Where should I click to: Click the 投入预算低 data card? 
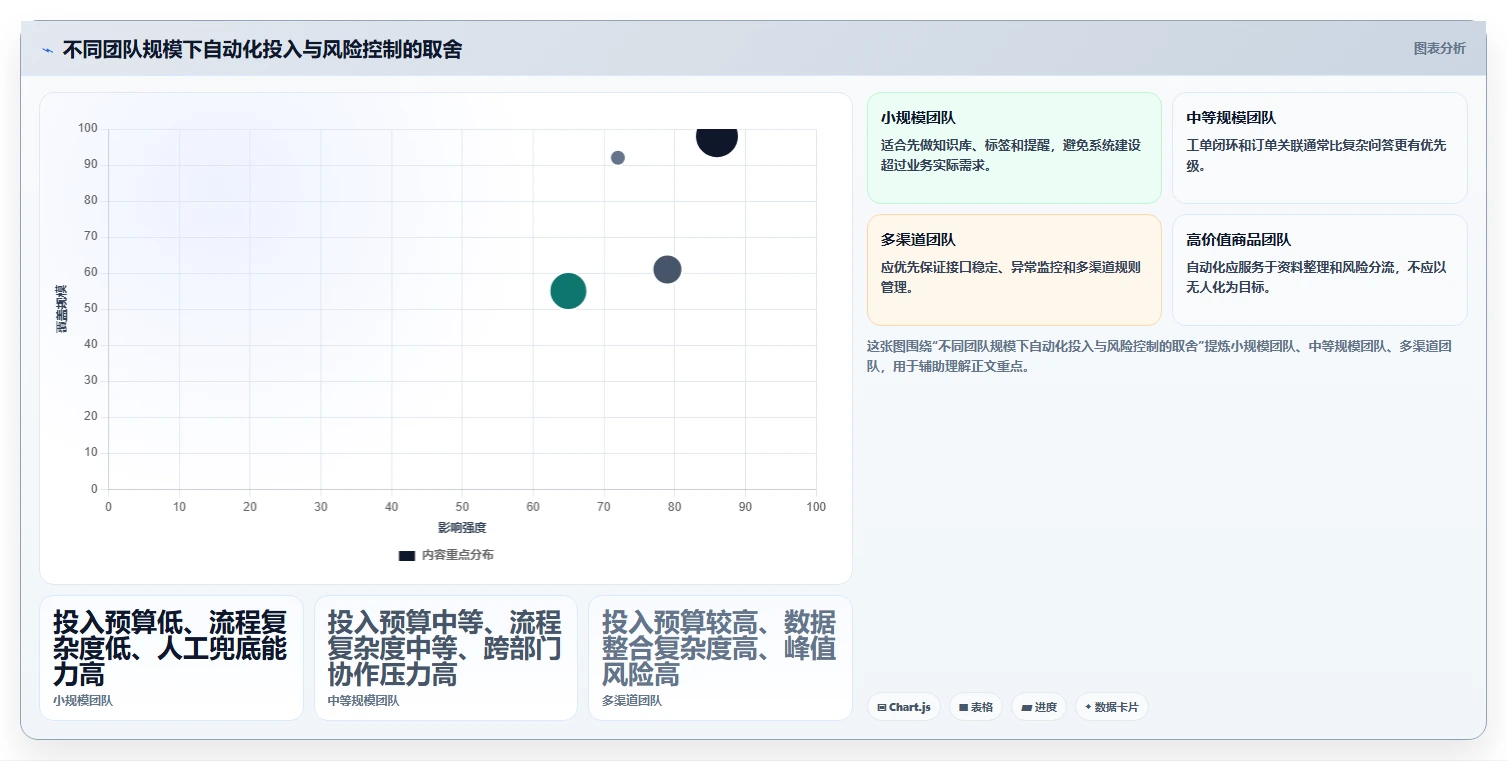171,658
